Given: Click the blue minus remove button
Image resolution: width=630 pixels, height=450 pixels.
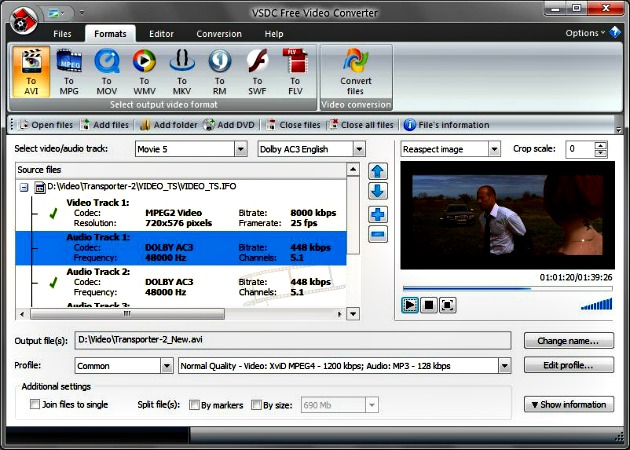Looking at the screenshot, I should (377, 234).
